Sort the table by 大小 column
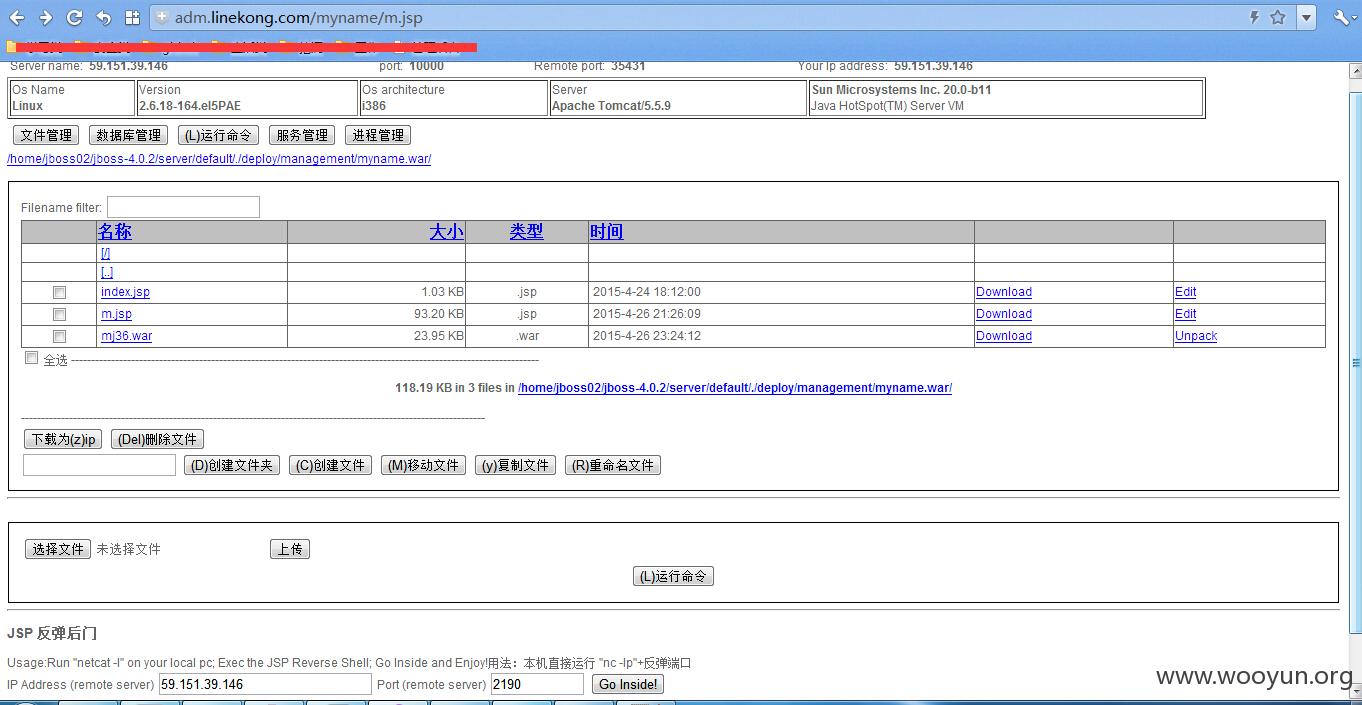The height and width of the screenshot is (705, 1362). (447, 231)
